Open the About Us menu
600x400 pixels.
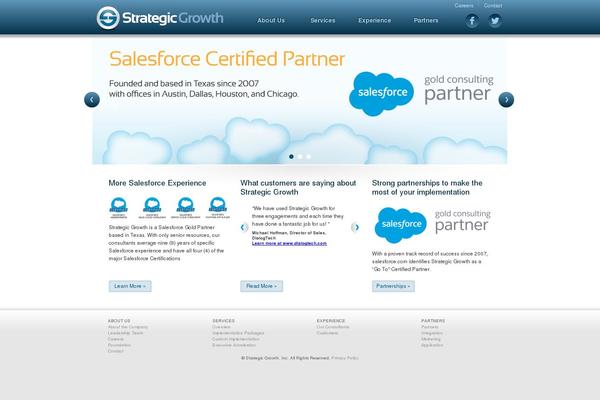tap(271, 20)
